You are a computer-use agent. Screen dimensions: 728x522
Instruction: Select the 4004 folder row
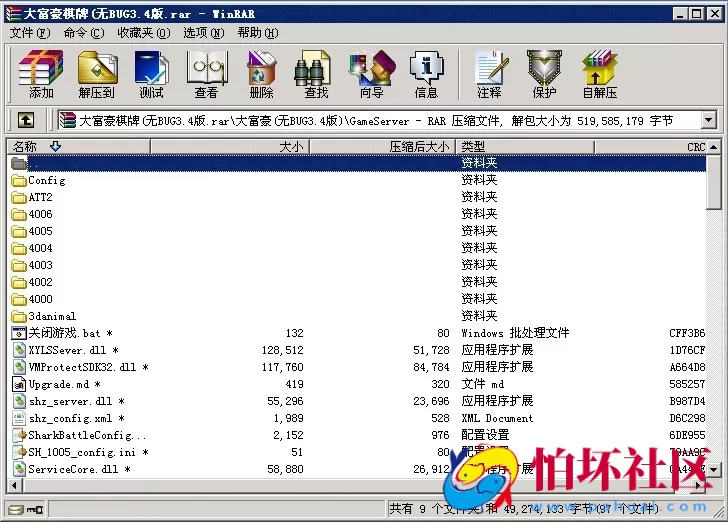357,248
